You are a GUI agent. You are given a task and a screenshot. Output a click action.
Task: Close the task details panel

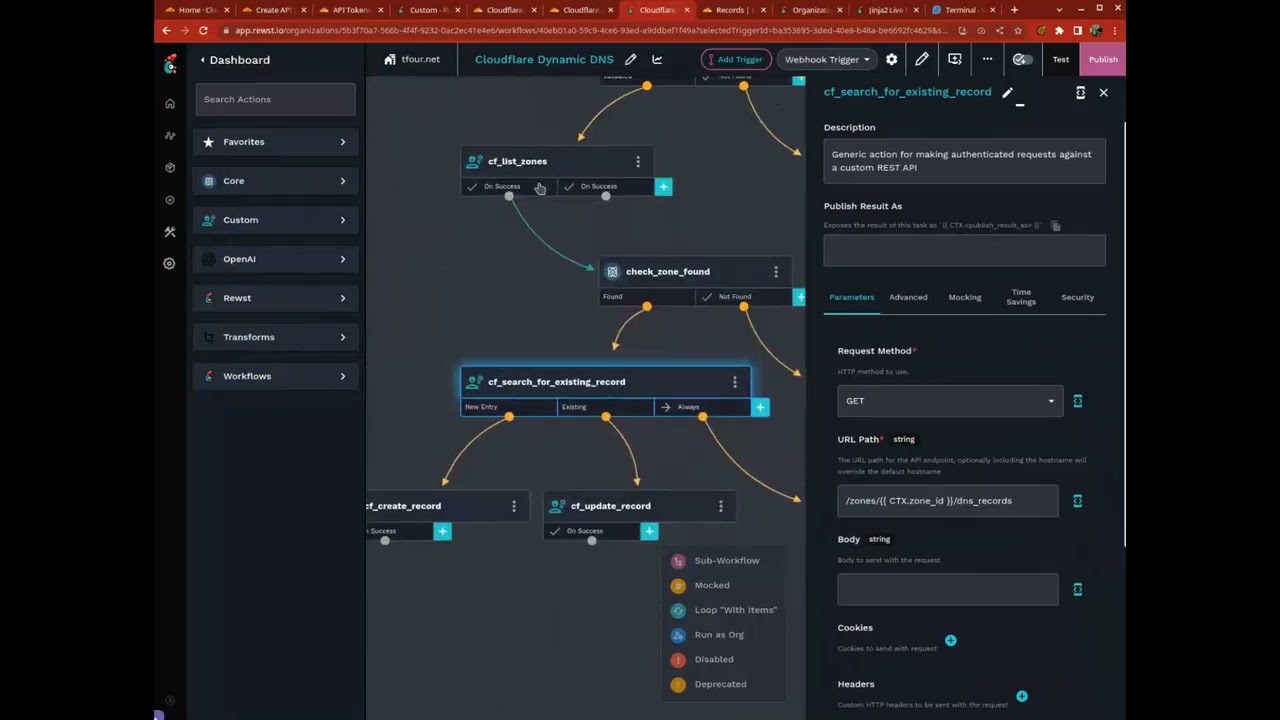[1103, 92]
